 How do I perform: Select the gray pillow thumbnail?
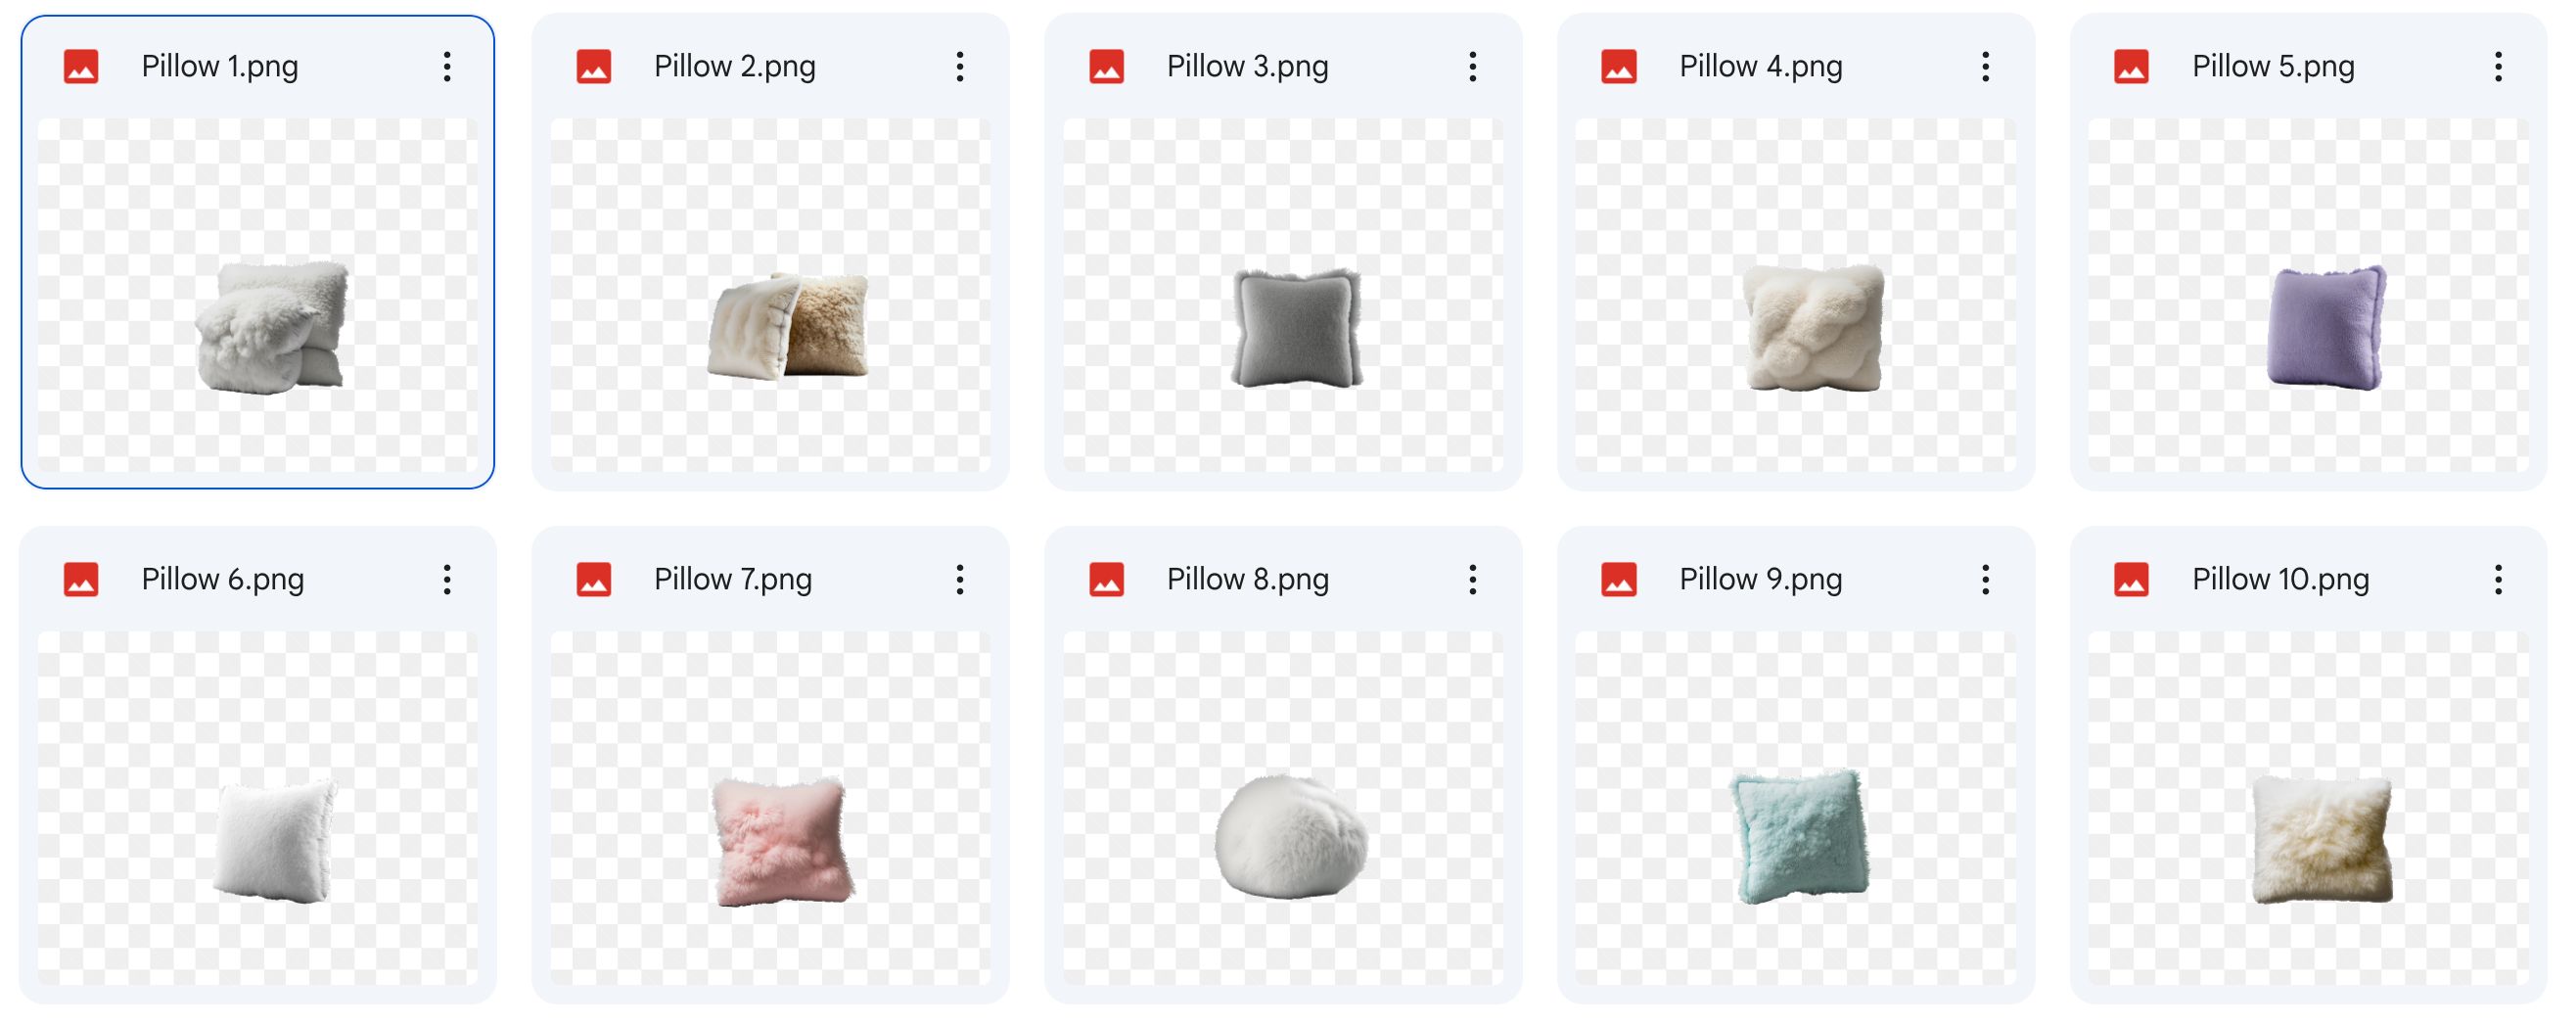pos(1284,296)
